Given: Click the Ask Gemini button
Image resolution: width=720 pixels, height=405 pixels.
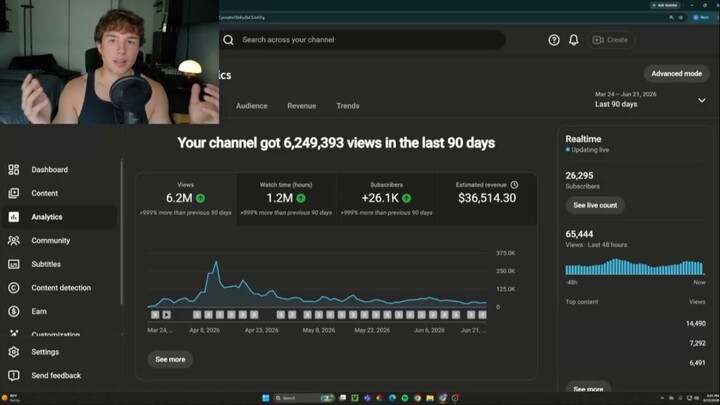Looking at the screenshot, I should 665,5.
